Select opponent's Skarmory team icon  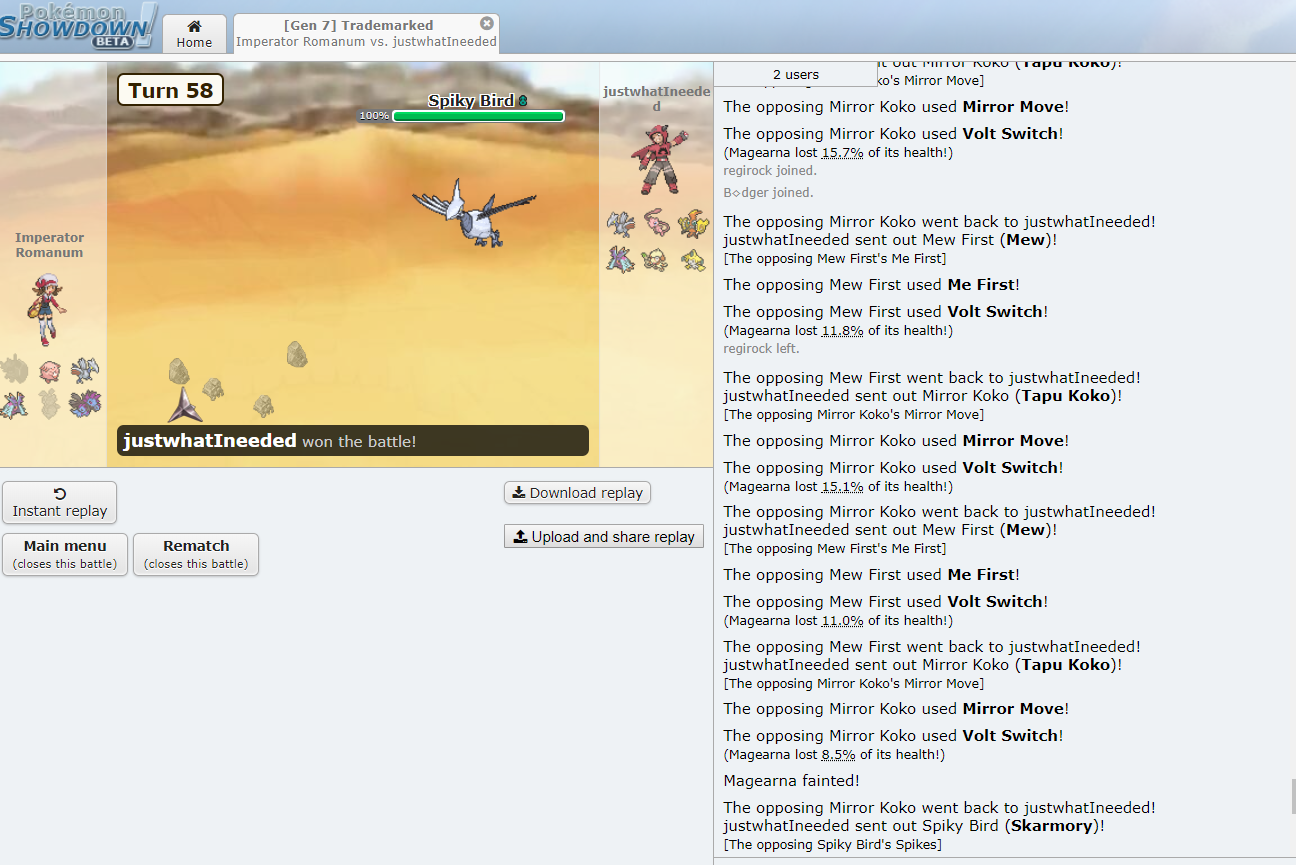pyautogui.click(x=621, y=223)
